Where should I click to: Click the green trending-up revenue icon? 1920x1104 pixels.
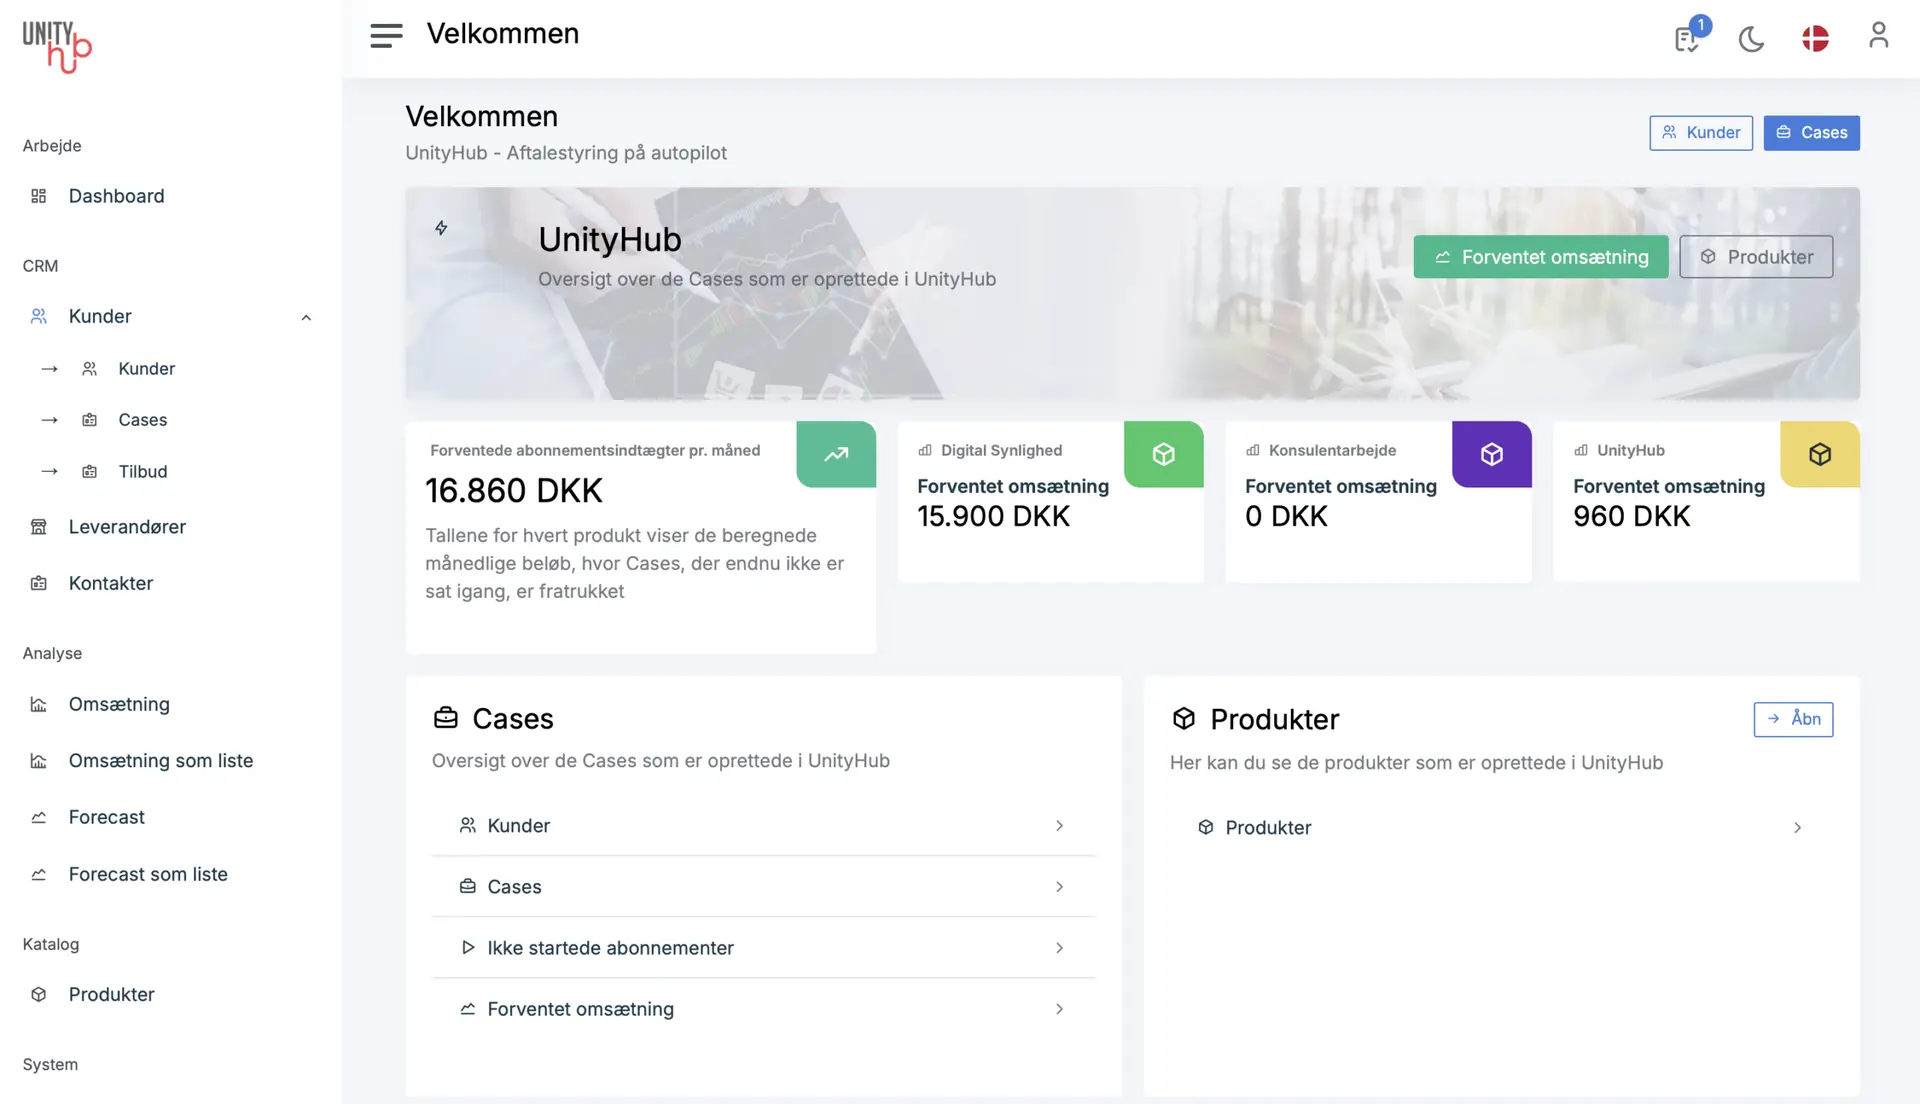pyautogui.click(x=836, y=454)
